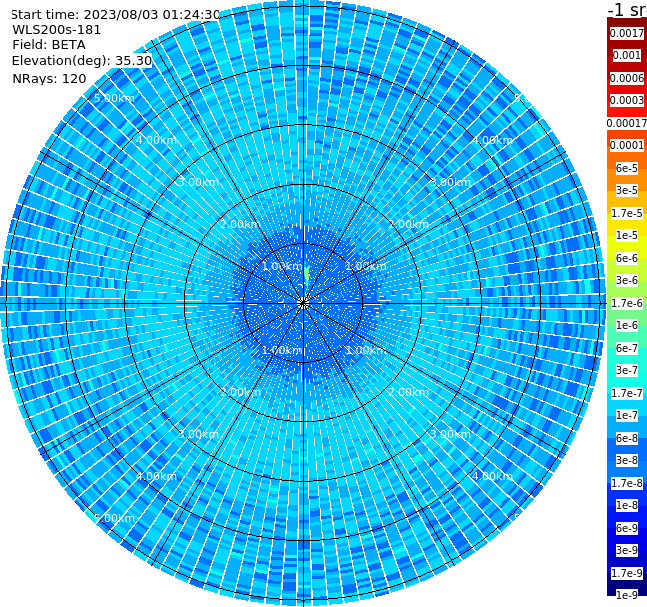Click the 0.001 colorbar label
The width and height of the screenshot is (647, 607).
click(x=627, y=55)
